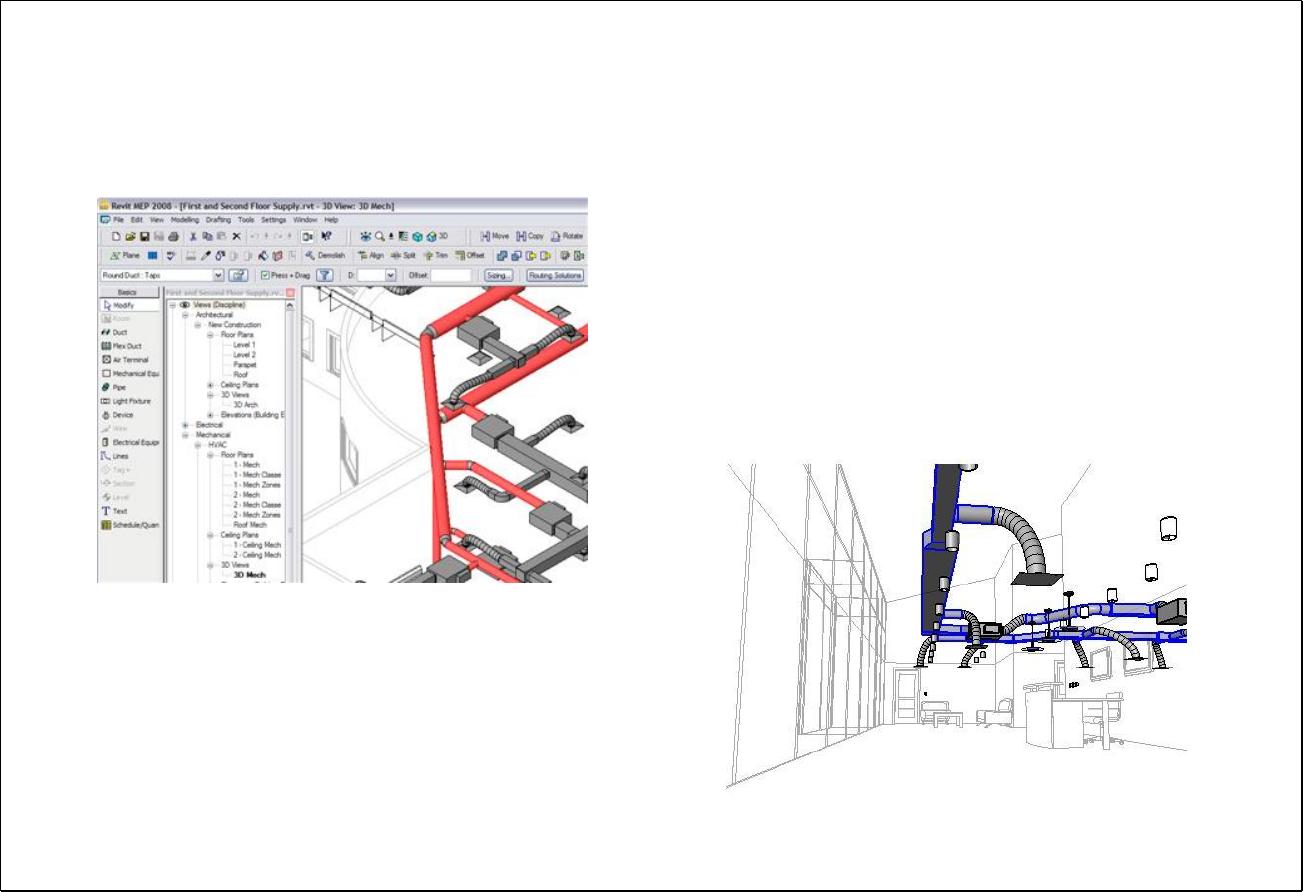Open the 3D Mech view in browser
Image resolution: width=1303 pixels, height=892 pixels.
pyautogui.click(x=249, y=575)
